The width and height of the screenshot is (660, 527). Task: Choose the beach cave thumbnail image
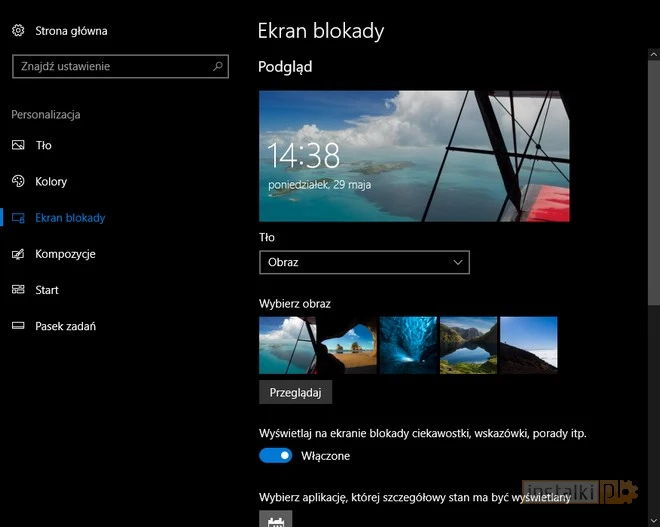(x=348, y=345)
